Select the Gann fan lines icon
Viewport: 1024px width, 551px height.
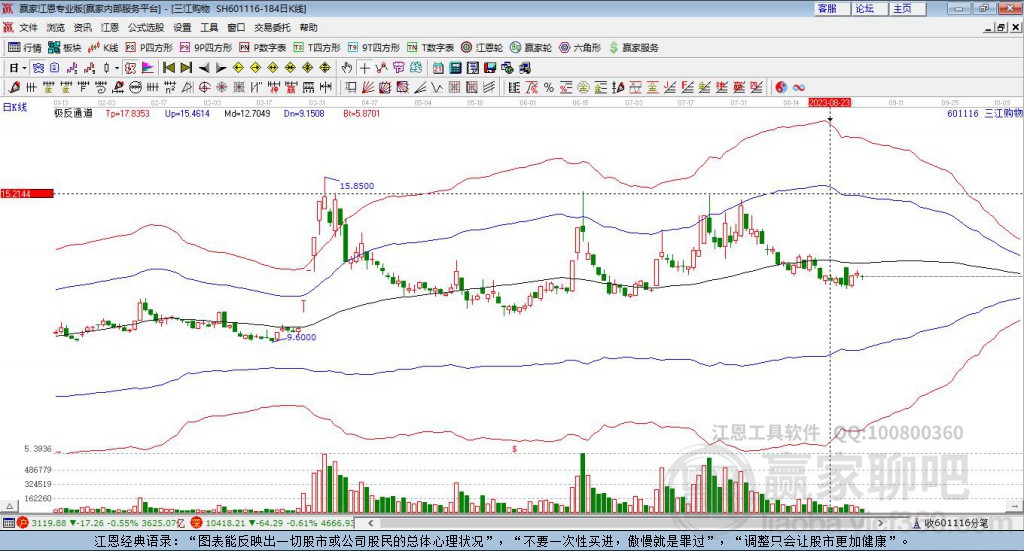(368, 87)
